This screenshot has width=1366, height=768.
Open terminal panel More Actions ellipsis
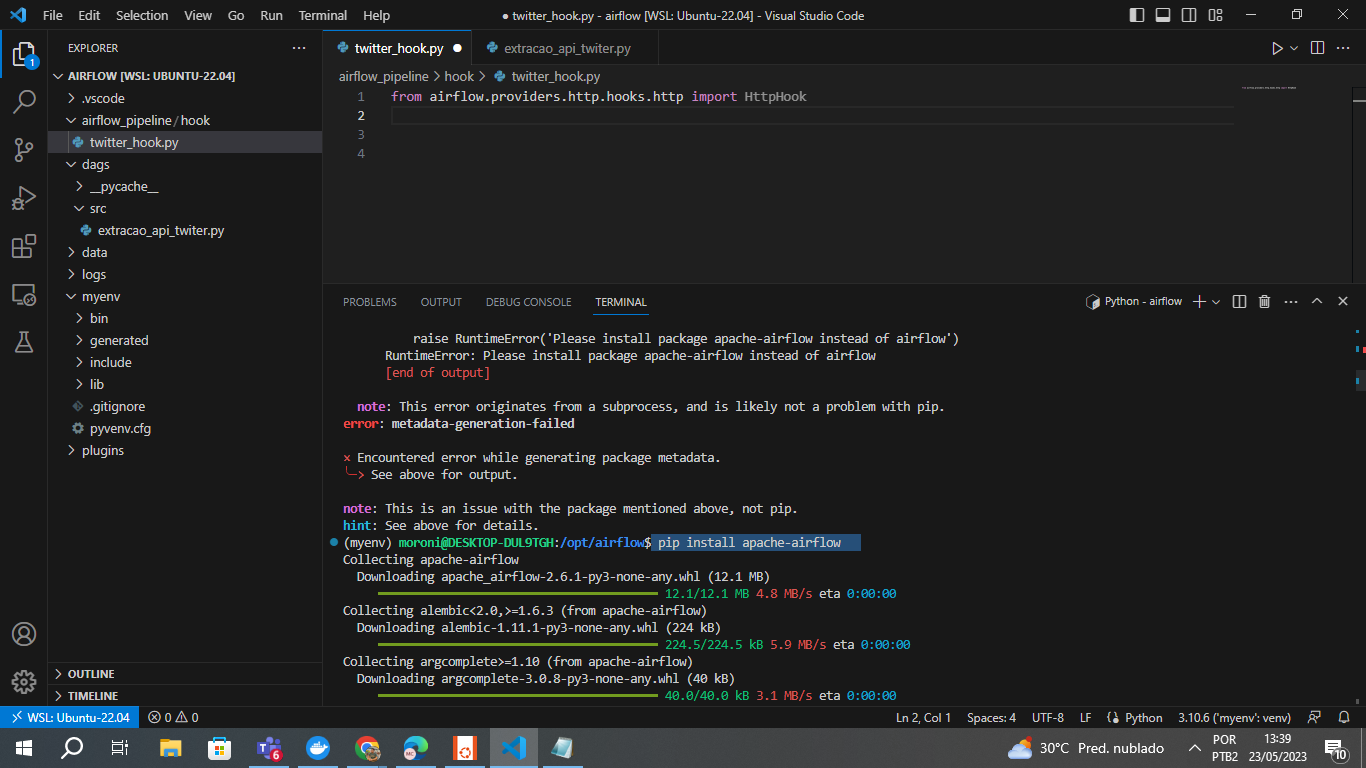pyautogui.click(x=1291, y=301)
